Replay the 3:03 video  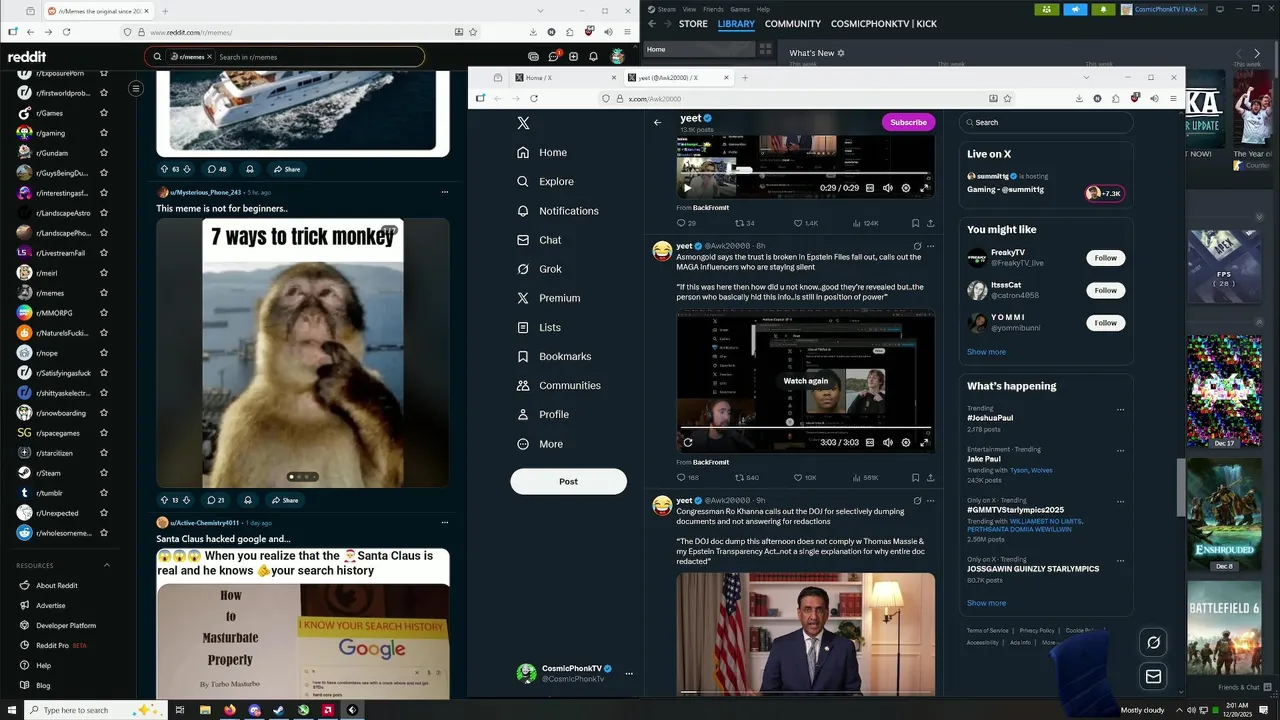pos(687,442)
